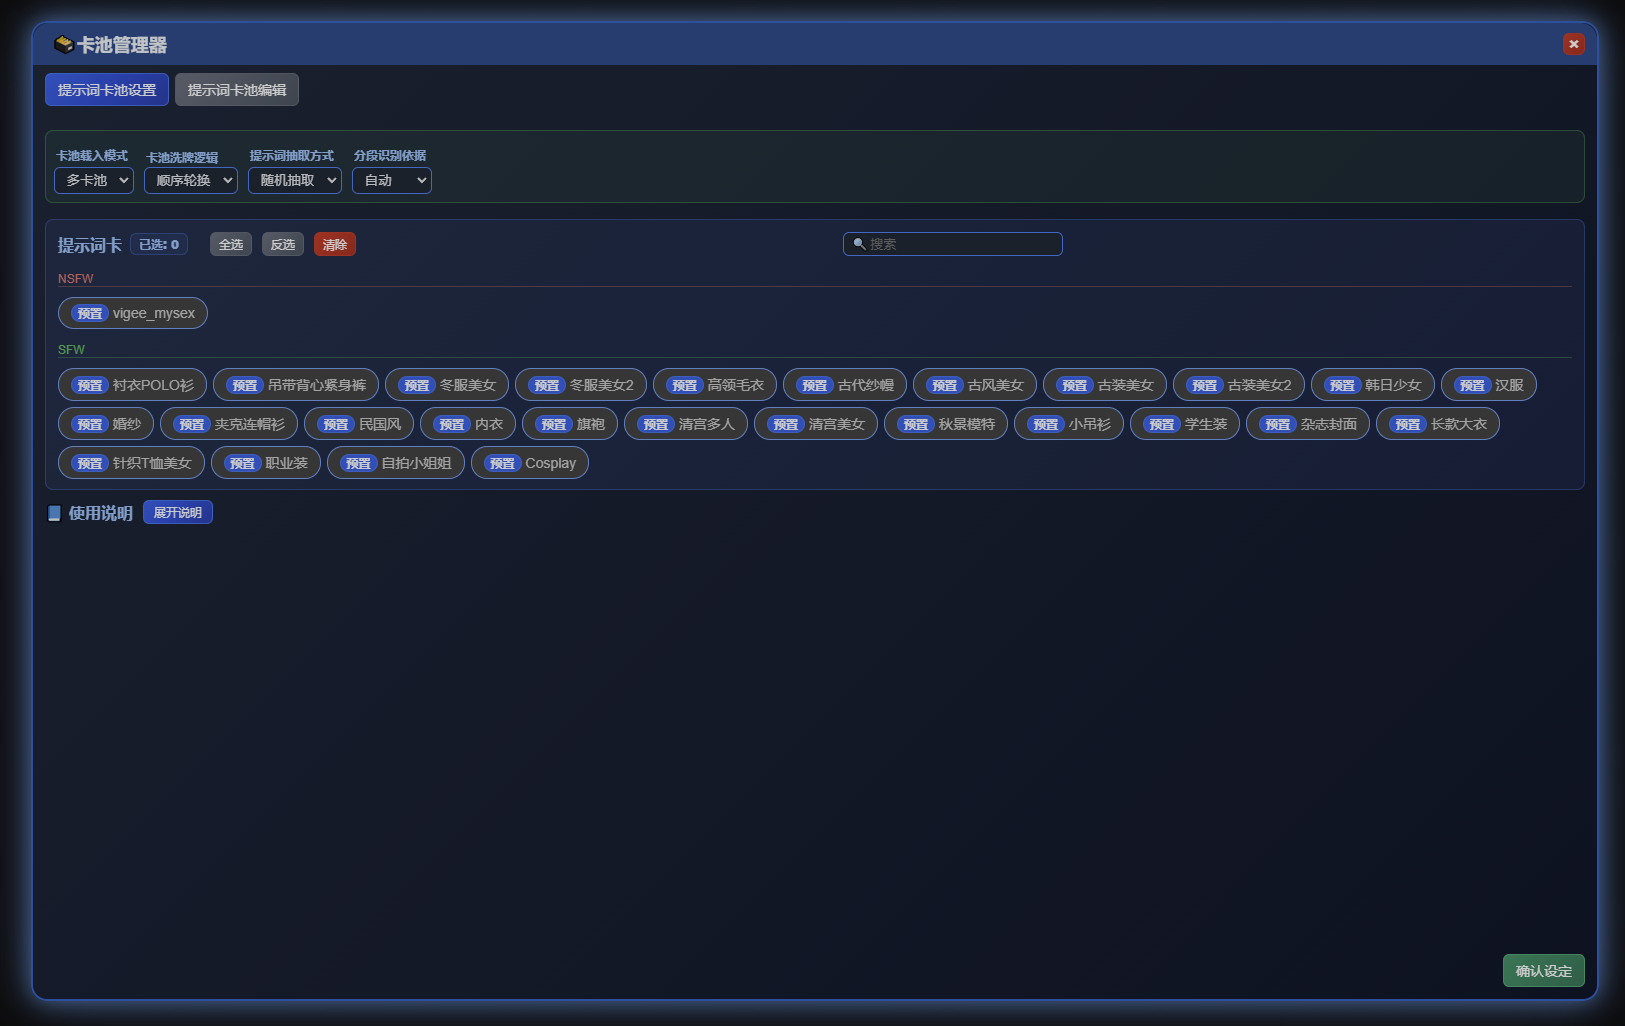Select the 学生装 card
Viewport: 1625px width, 1026px height.
[1185, 424]
